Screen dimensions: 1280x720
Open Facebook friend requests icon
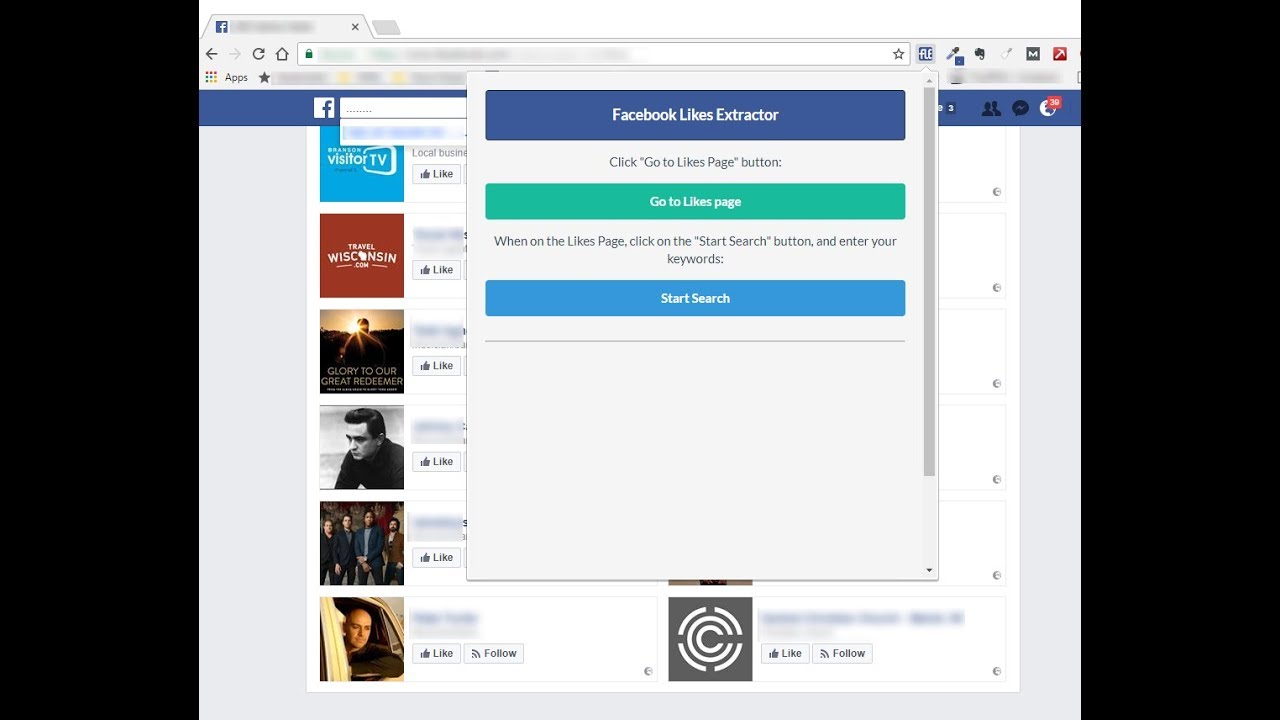coord(991,108)
